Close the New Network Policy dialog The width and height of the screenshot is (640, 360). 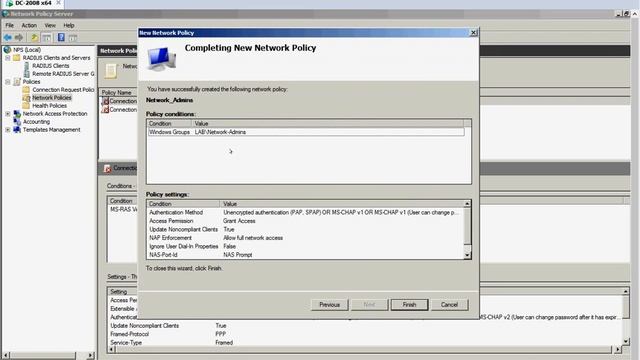473,33
